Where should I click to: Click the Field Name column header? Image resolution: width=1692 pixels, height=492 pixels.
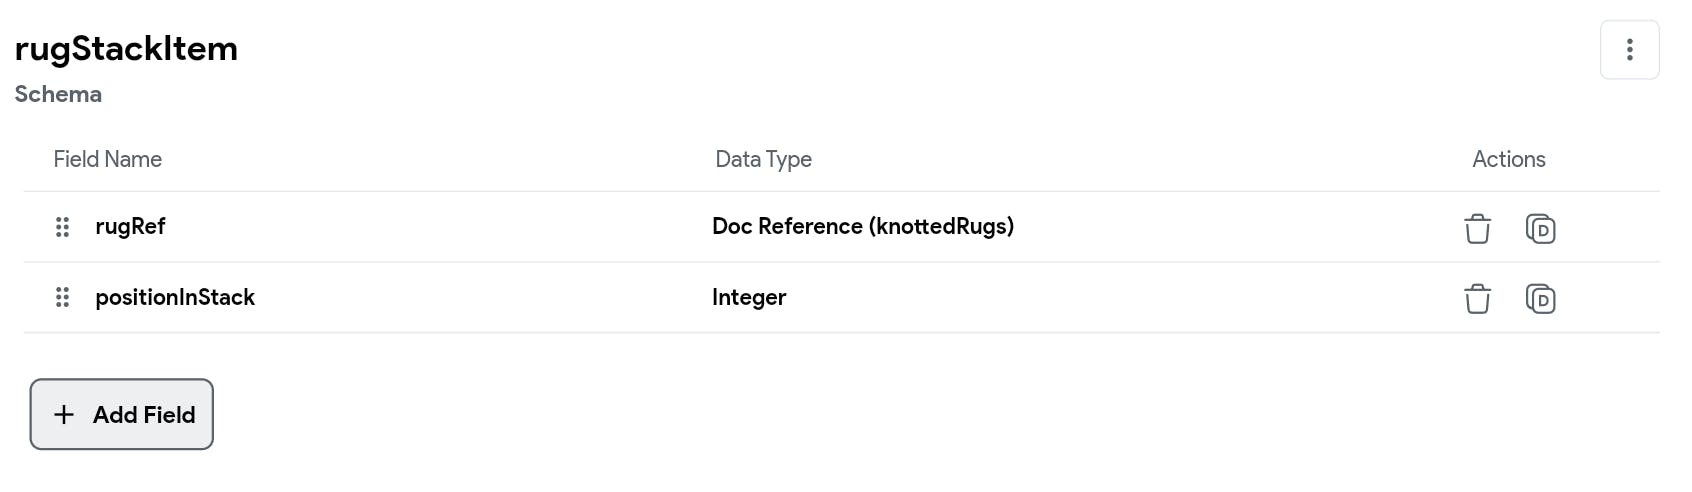tap(107, 159)
